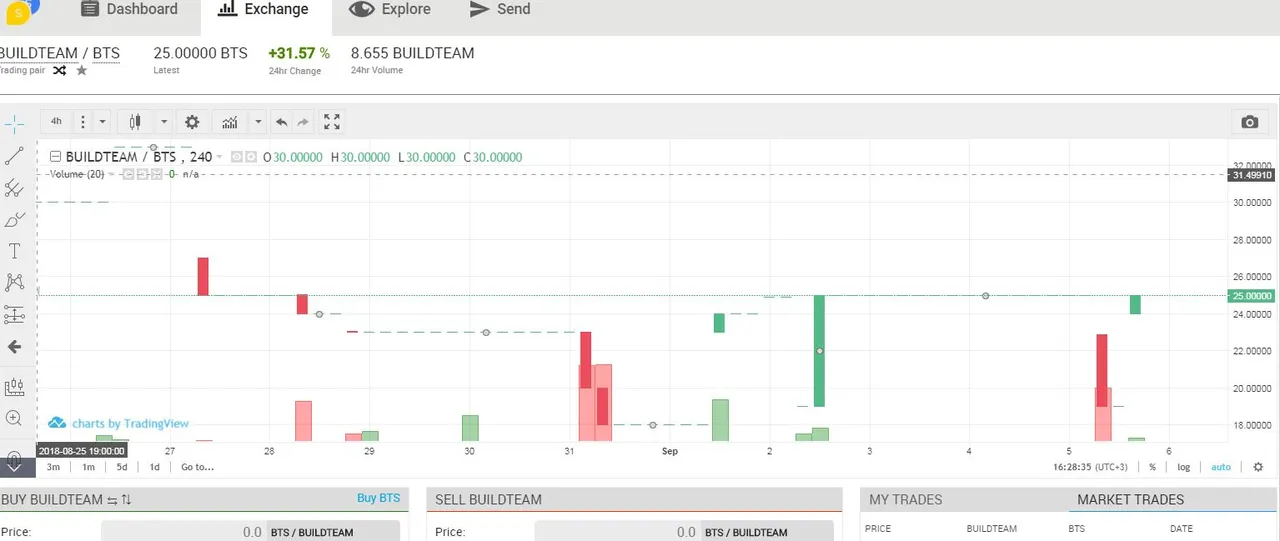Star the BUILDTEAM / BTS pair as favorite
The width and height of the screenshot is (1280, 541).
[82, 71]
